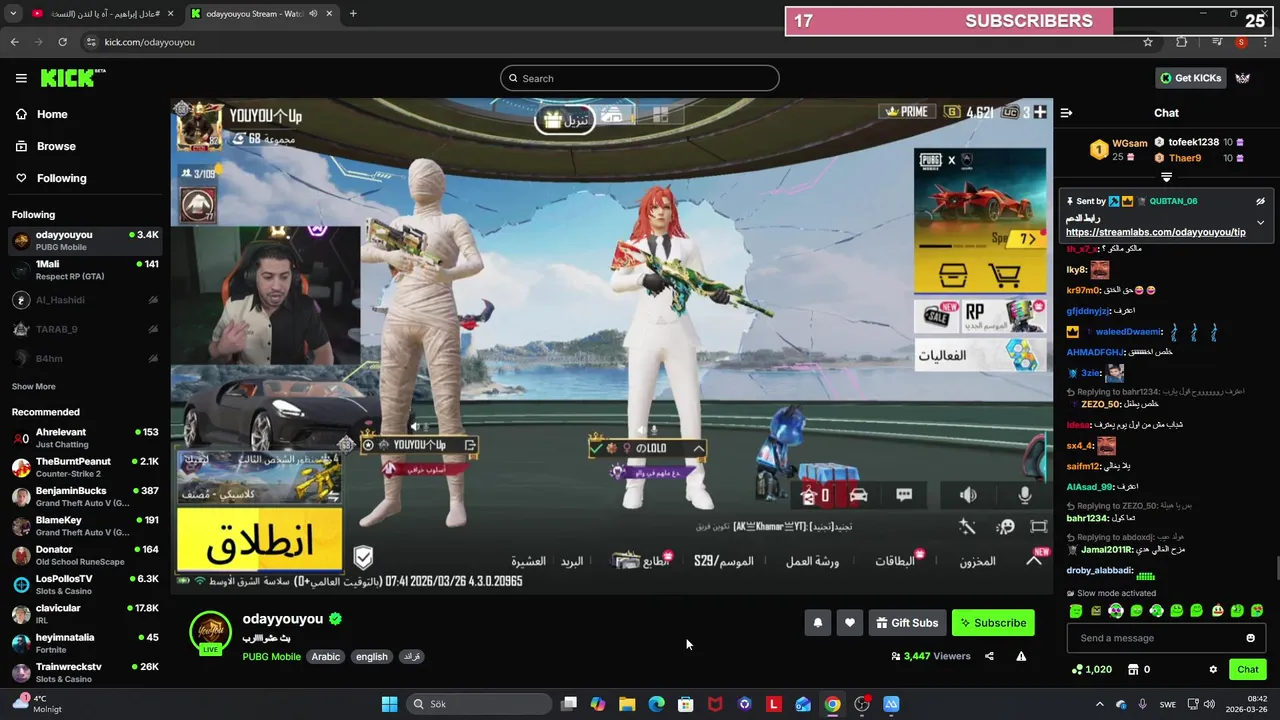Select followed channel 1Mali

(85, 270)
